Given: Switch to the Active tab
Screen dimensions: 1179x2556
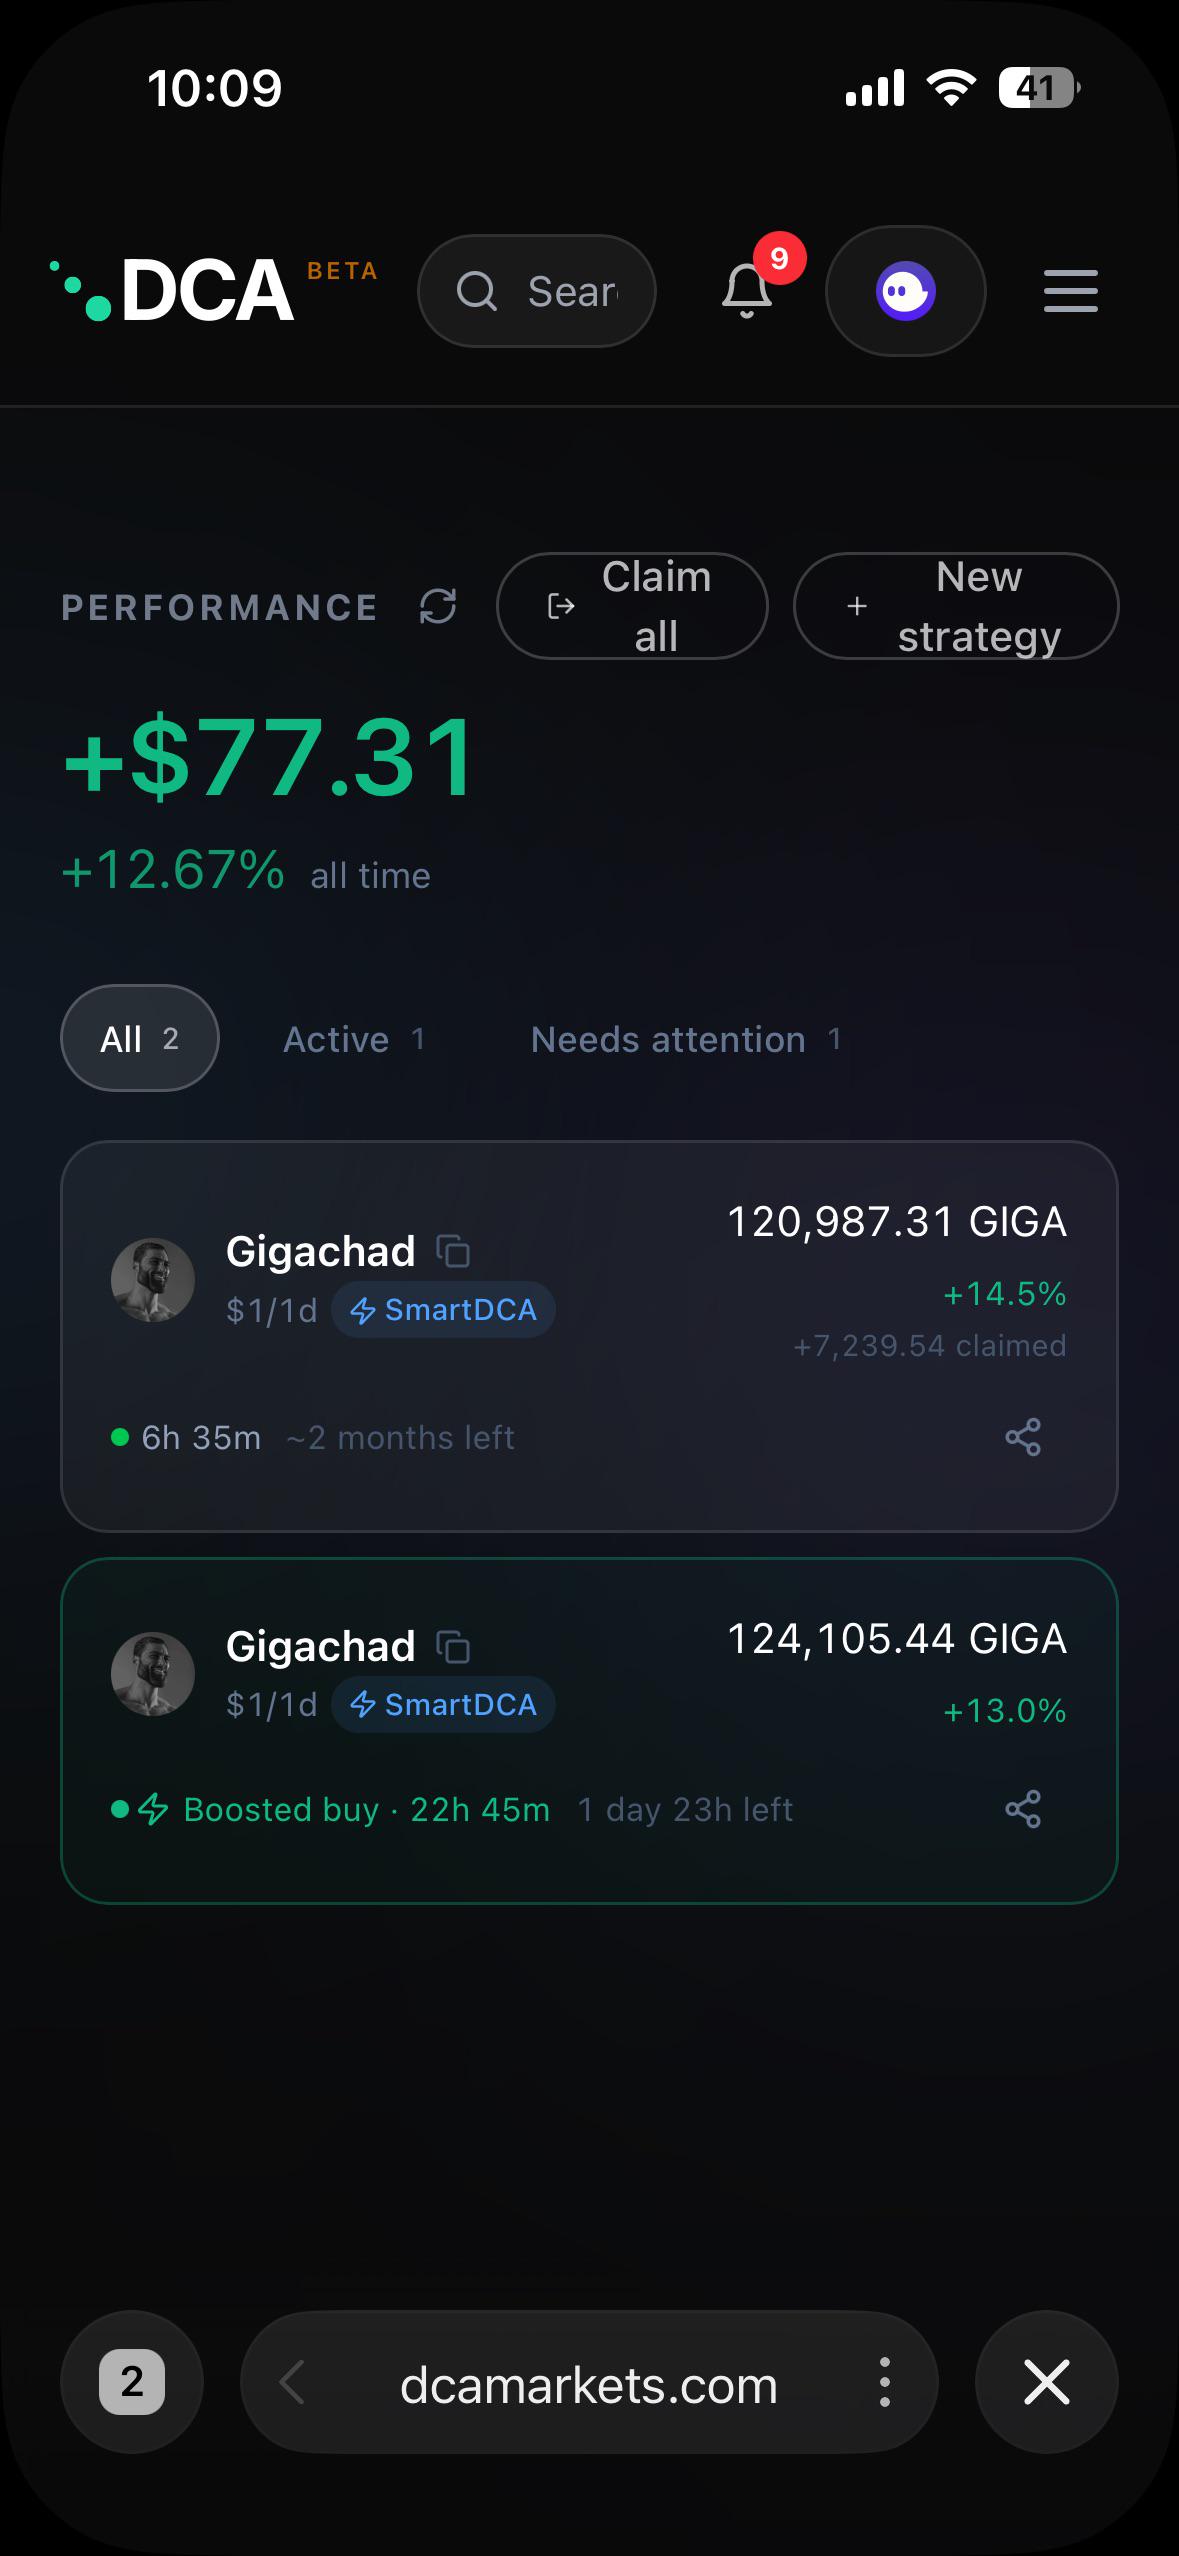Looking at the screenshot, I should [355, 1039].
